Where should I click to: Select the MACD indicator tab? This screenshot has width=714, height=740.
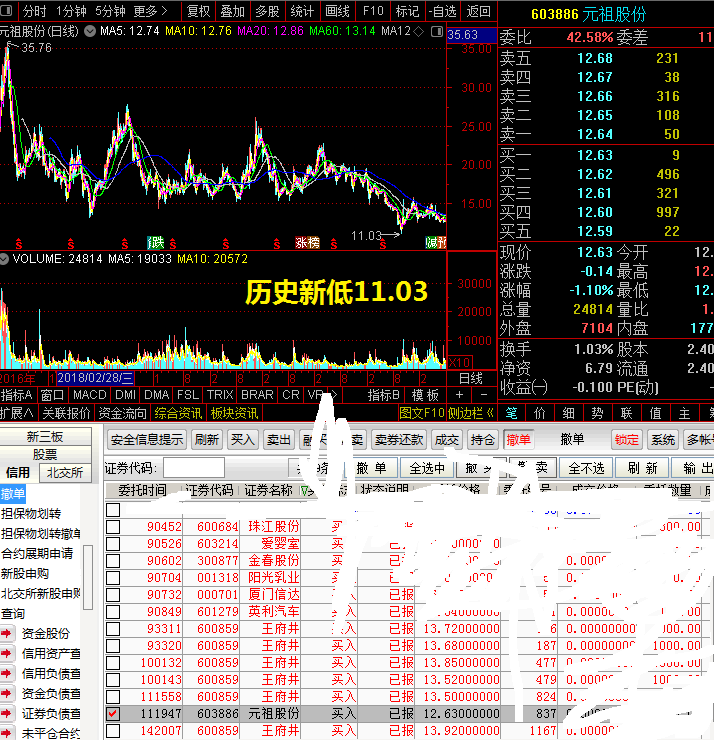(x=90, y=395)
